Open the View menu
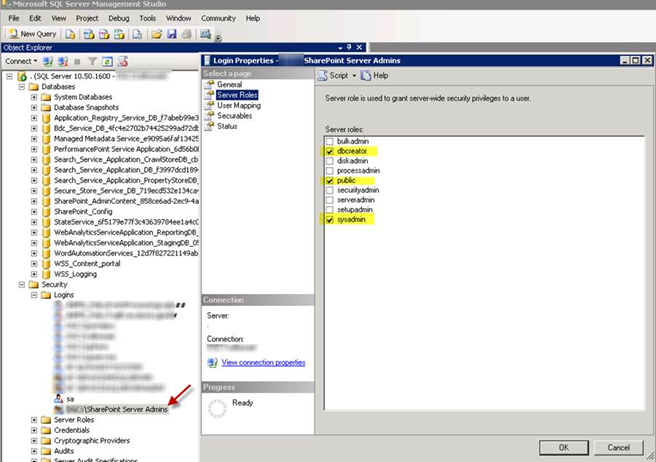656x462 pixels. pos(59,18)
